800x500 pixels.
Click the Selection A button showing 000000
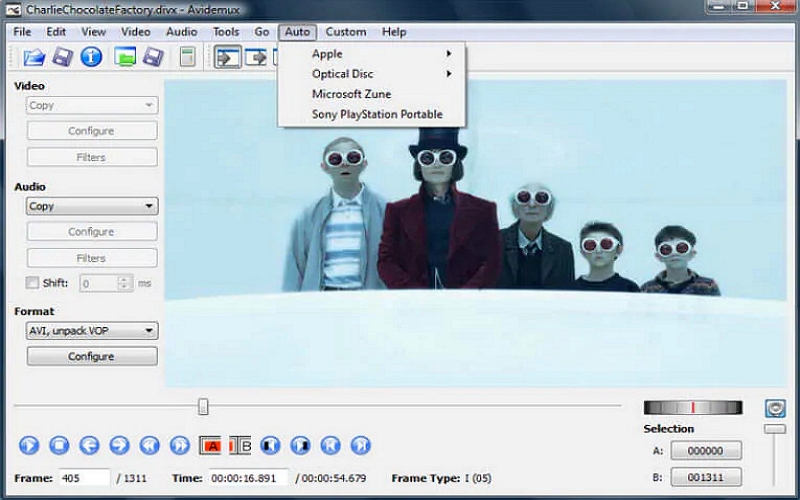[x=706, y=451]
